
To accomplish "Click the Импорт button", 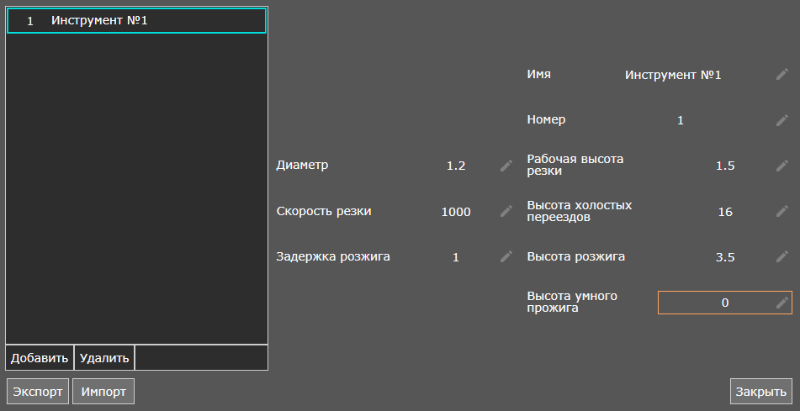I will pos(104,392).
